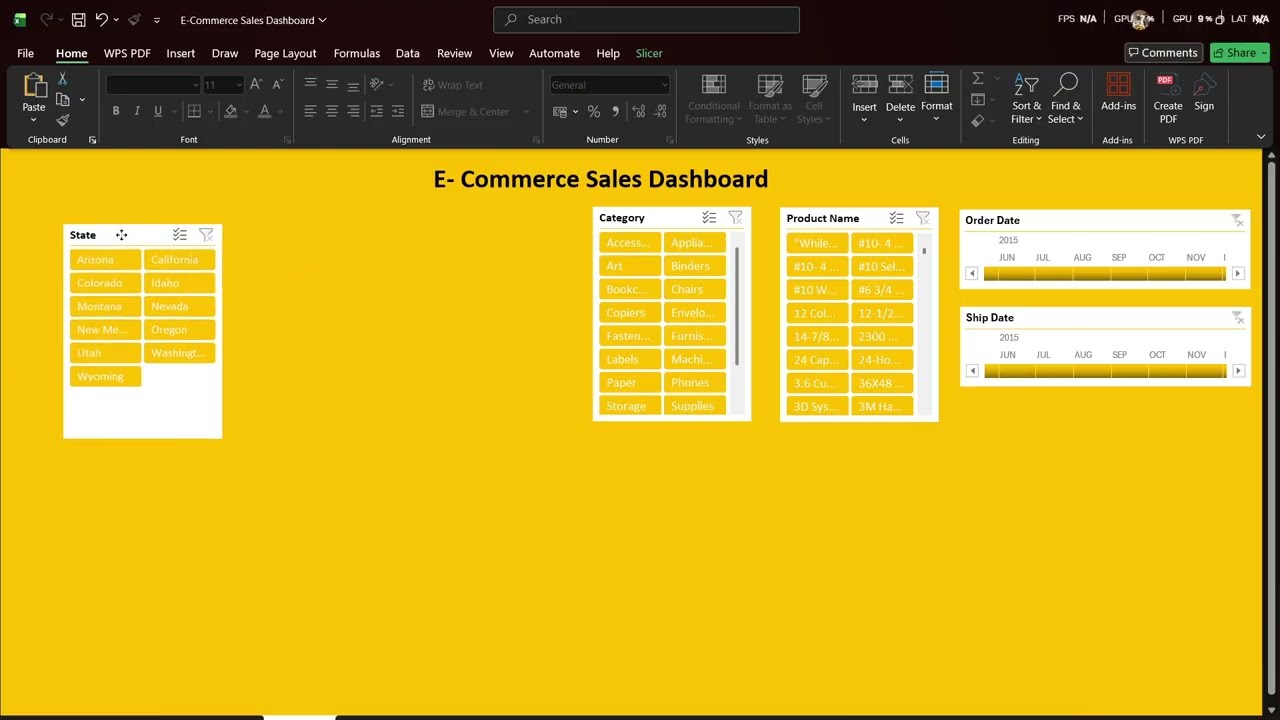Select Wyoming in State slicer

point(105,377)
